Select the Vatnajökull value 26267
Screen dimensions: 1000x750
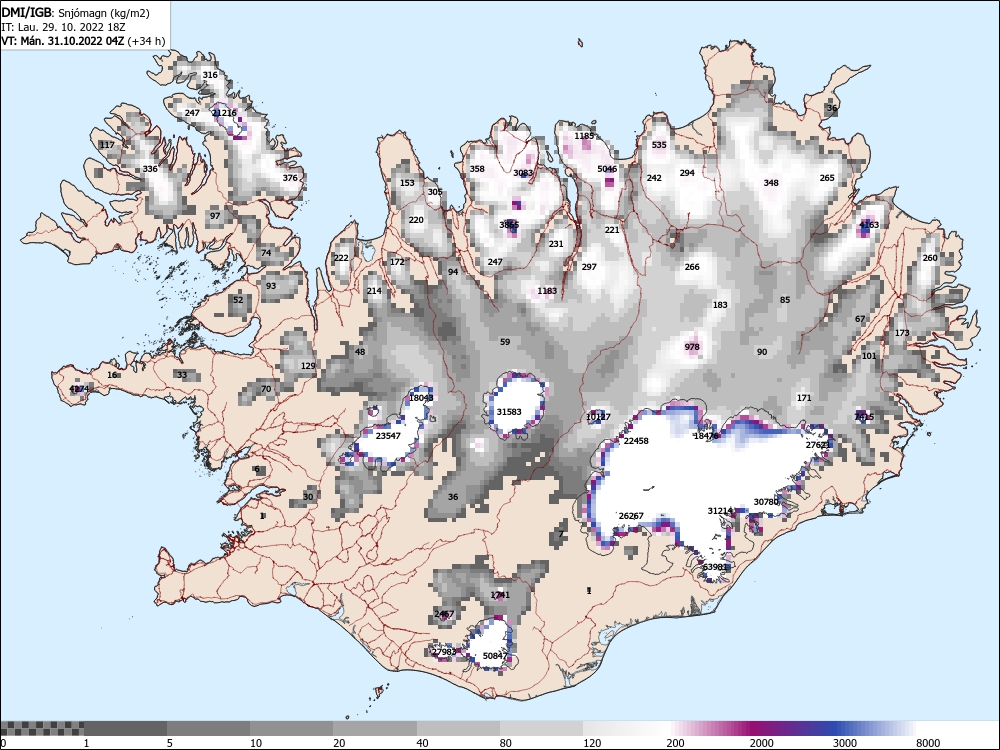[x=631, y=515]
